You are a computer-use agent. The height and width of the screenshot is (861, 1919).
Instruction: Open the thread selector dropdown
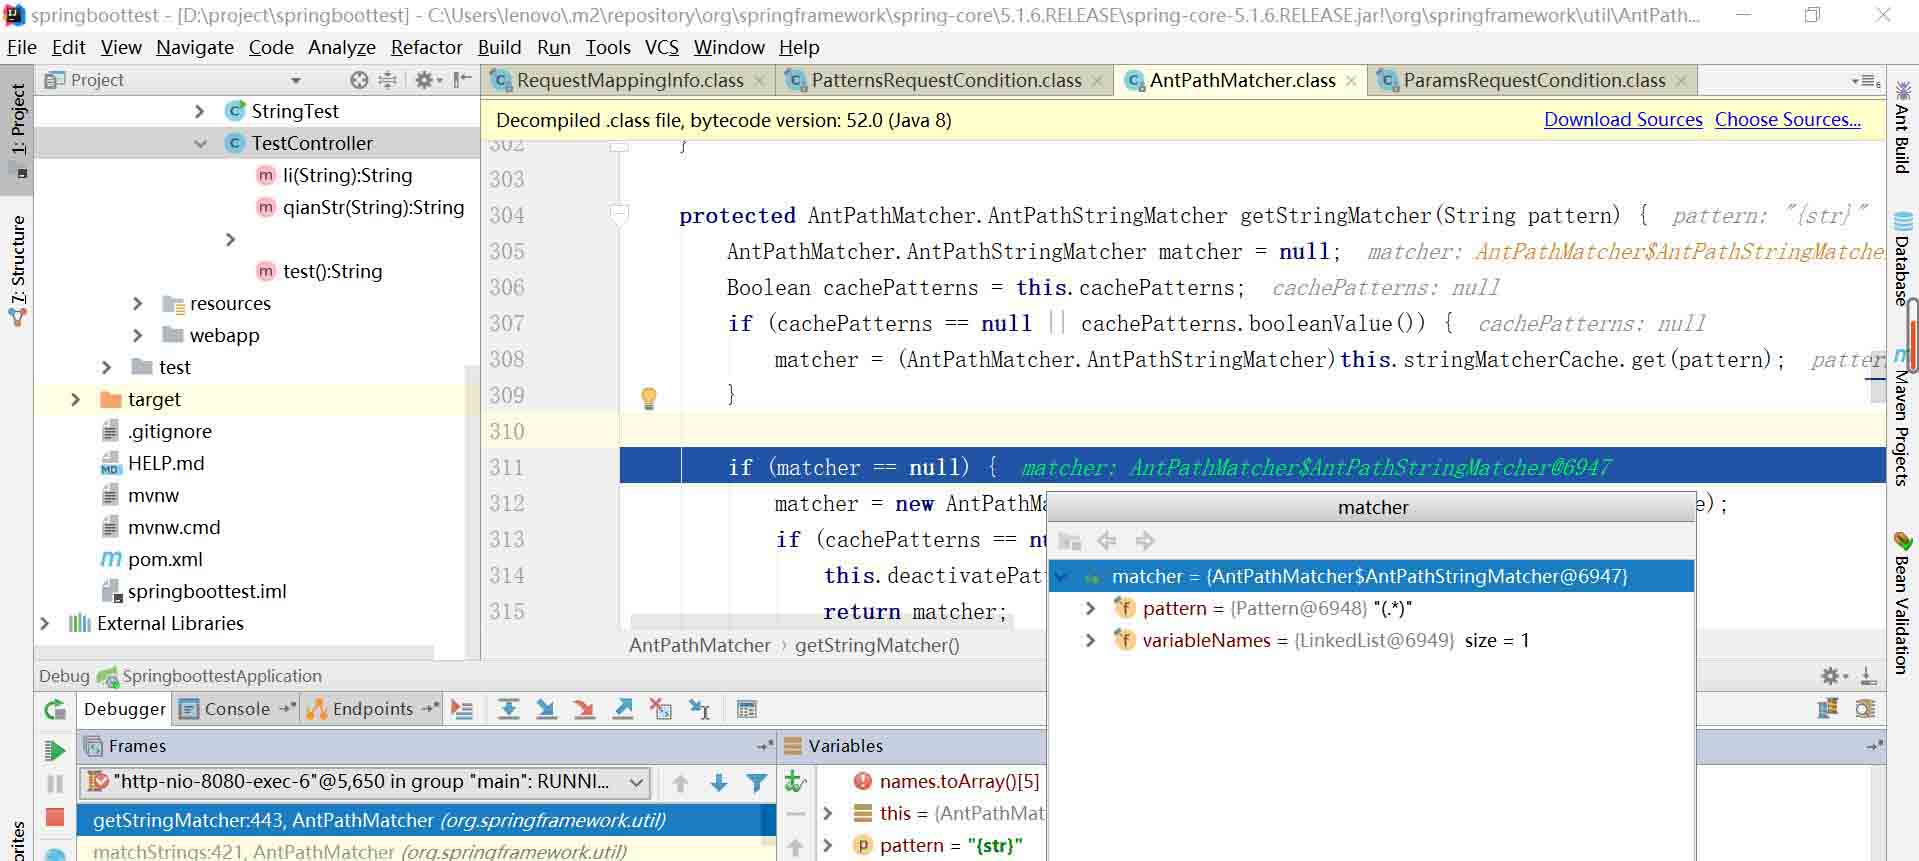[636, 782]
